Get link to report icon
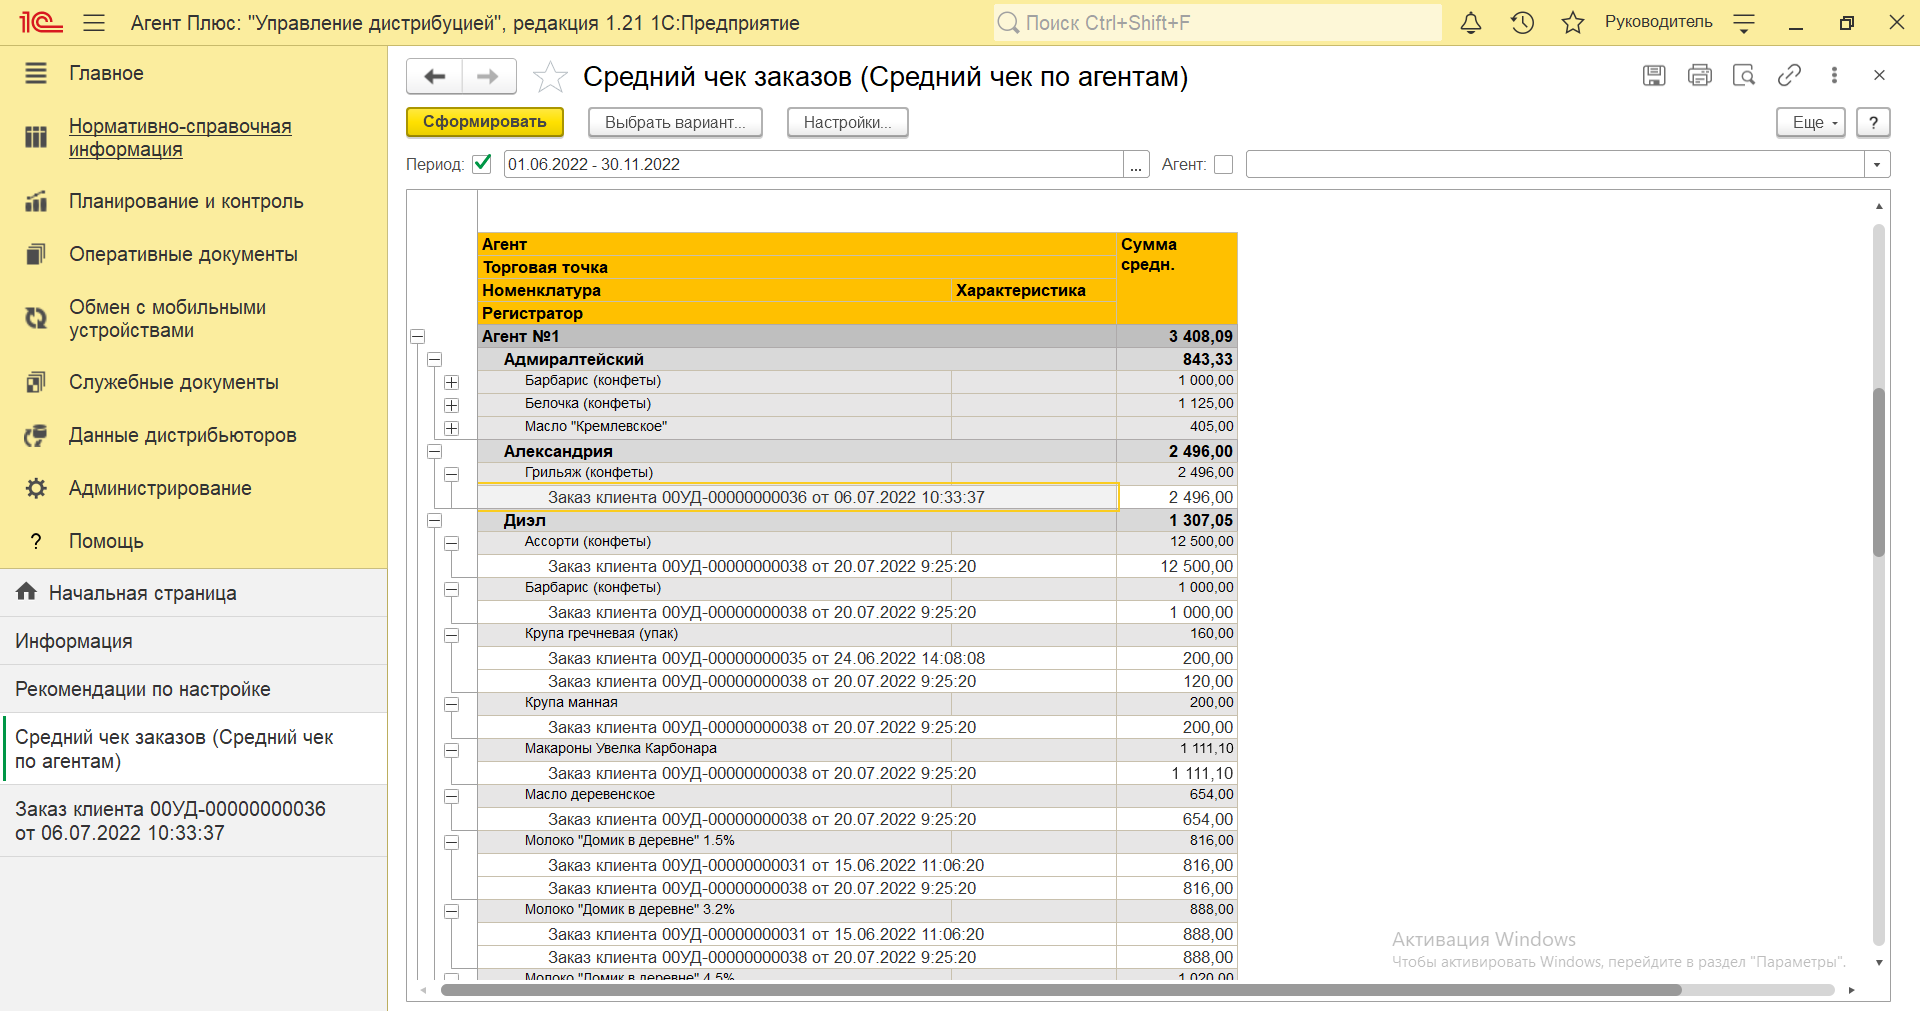This screenshot has width=1920, height=1011. [x=1789, y=75]
